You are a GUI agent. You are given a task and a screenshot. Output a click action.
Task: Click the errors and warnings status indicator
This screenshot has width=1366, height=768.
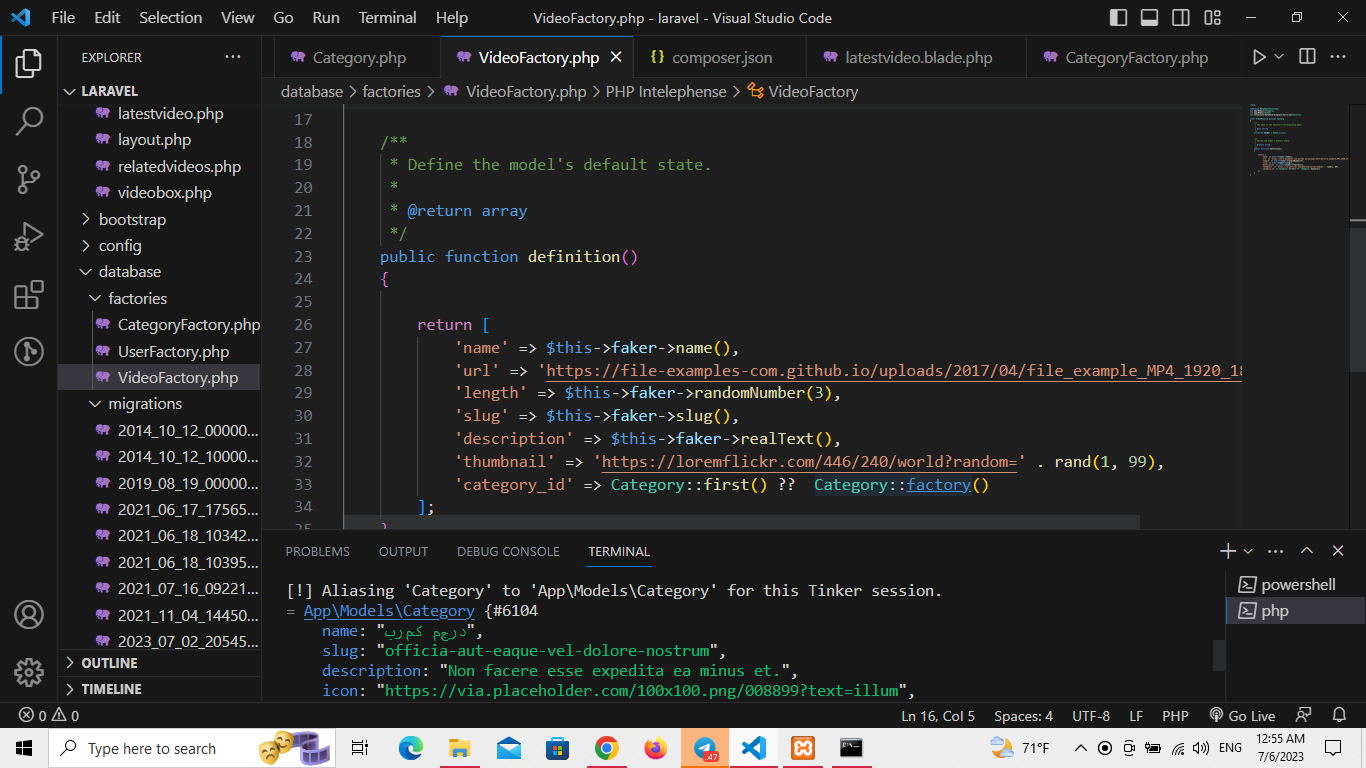50,716
